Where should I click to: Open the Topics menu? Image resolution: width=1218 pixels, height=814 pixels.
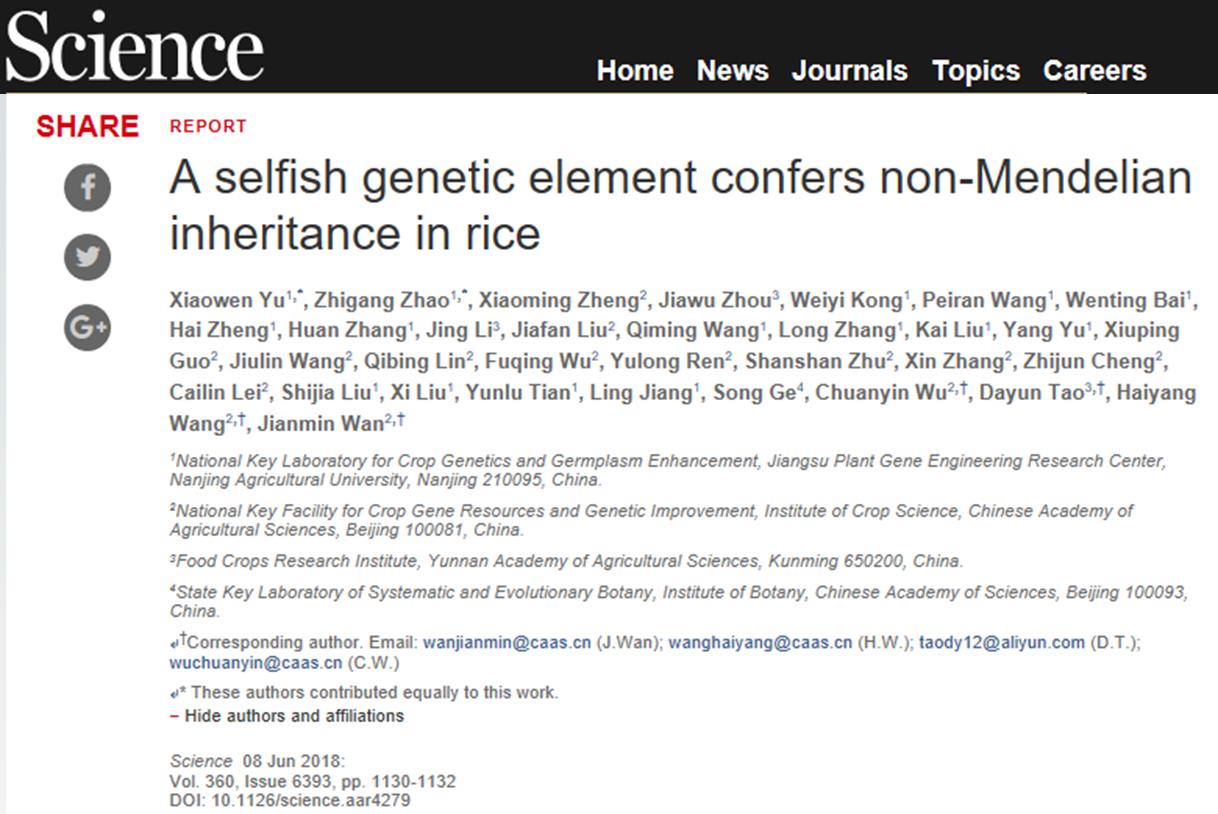(976, 71)
